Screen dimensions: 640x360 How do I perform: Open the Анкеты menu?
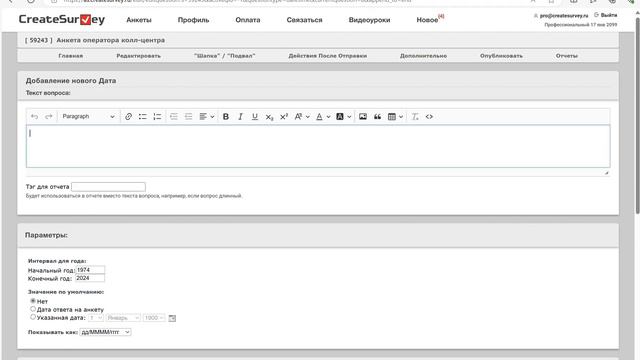coord(139,20)
